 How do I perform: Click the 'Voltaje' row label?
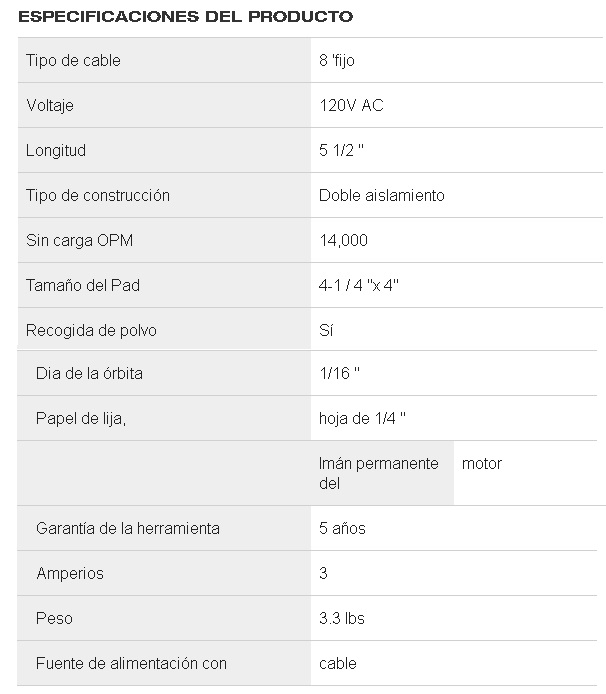(x=50, y=106)
